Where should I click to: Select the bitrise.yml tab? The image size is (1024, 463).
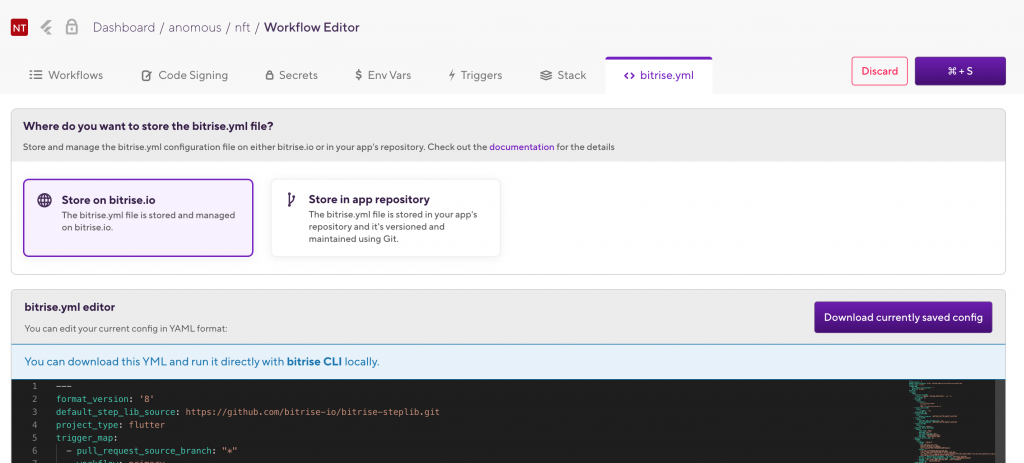click(x=658, y=75)
